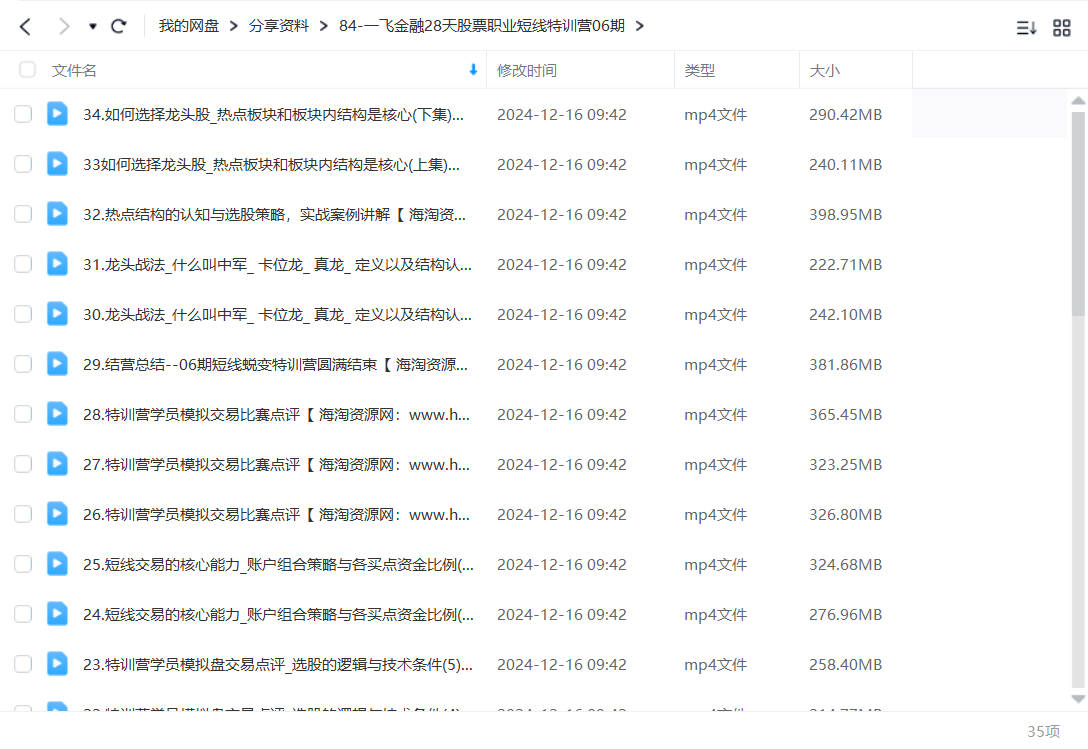Click the video icon of file 25
The width and height of the screenshot is (1088, 749).
coord(57,563)
